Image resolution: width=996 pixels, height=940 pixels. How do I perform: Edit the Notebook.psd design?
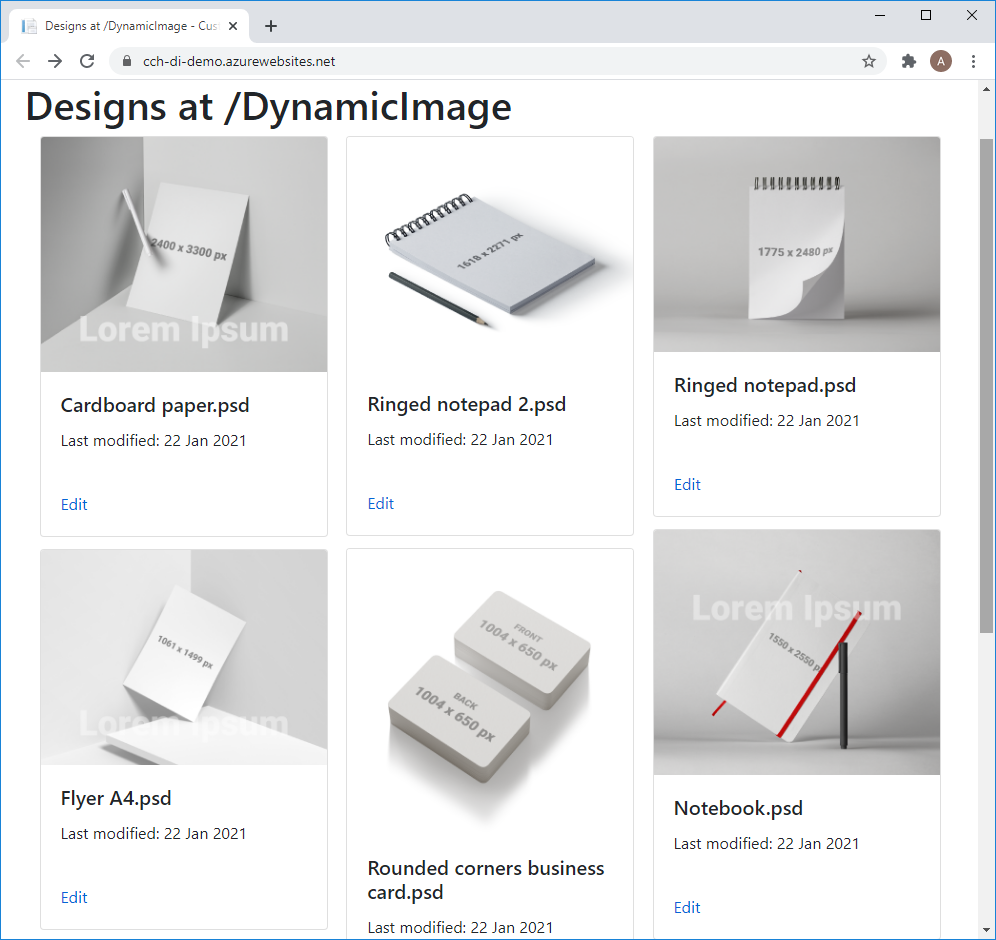687,908
